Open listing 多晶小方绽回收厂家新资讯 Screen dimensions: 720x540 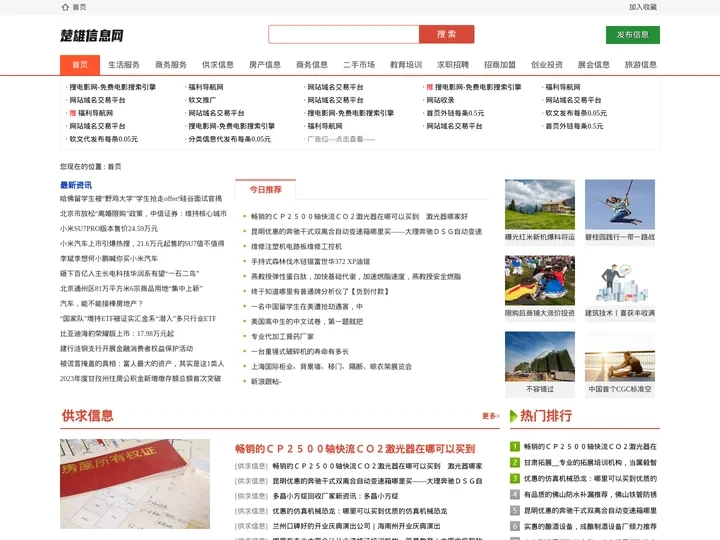point(335,496)
